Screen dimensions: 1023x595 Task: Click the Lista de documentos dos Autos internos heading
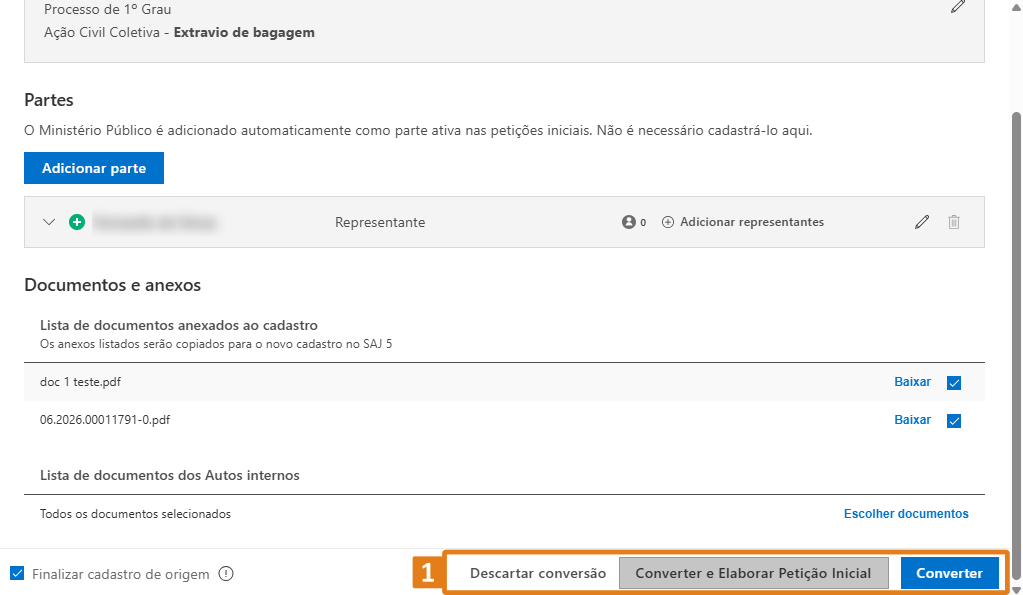(170, 475)
